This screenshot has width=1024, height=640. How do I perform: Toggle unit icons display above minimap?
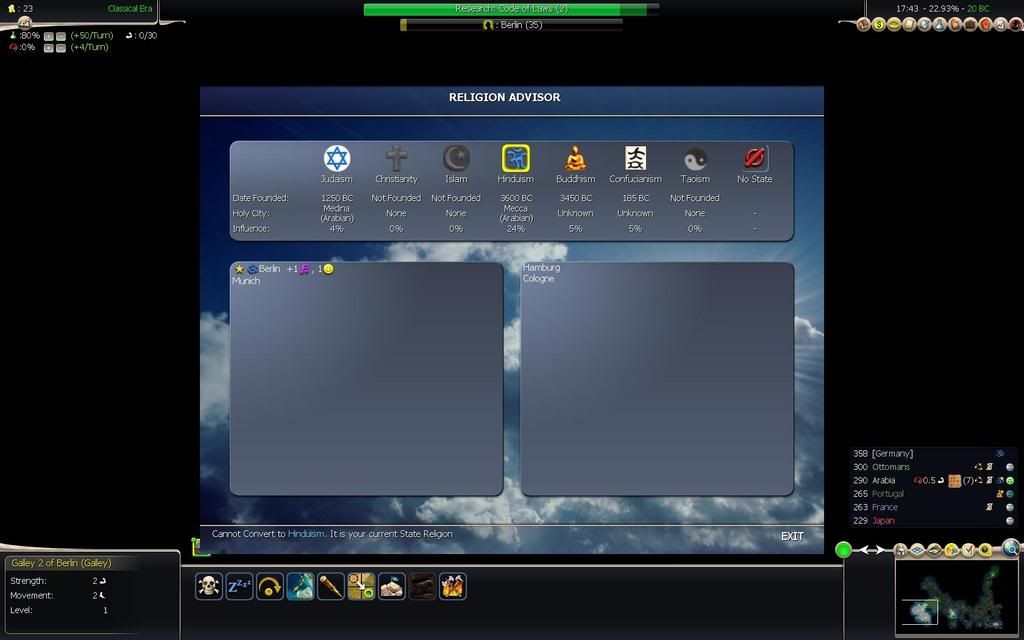point(900,551)
